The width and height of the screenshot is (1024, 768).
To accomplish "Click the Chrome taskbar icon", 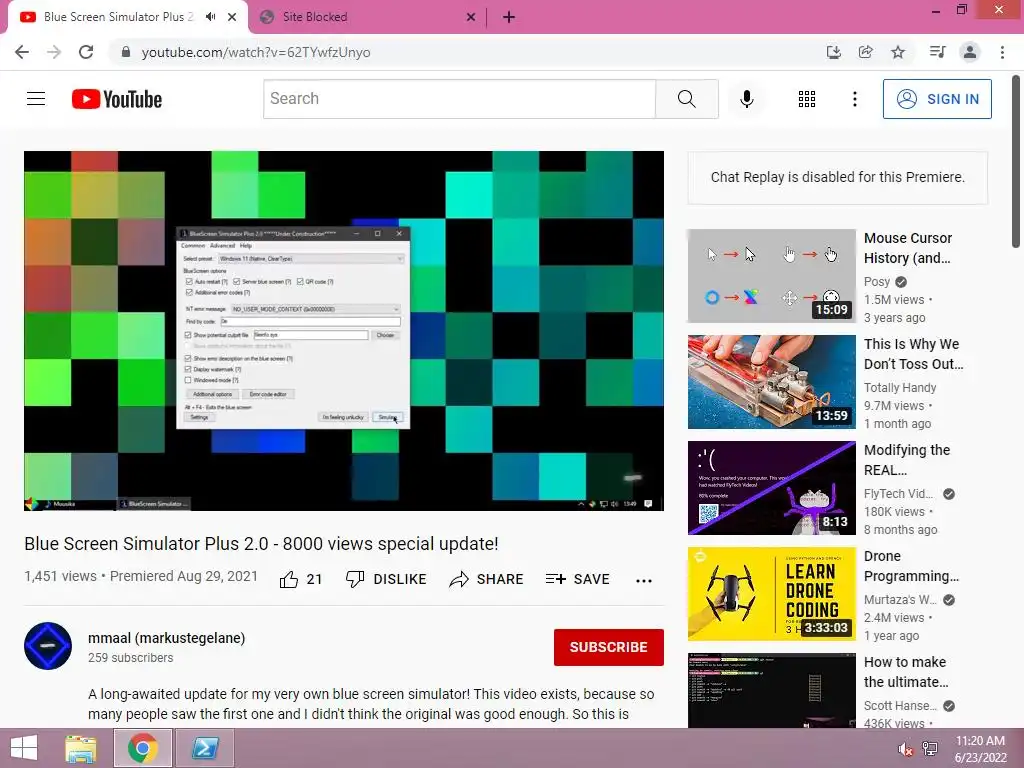I will point(142,748).
